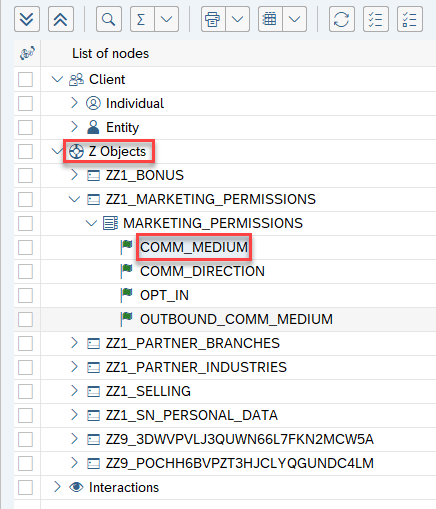Click the last toolbar deselect-all icon

tap(410, 19)
